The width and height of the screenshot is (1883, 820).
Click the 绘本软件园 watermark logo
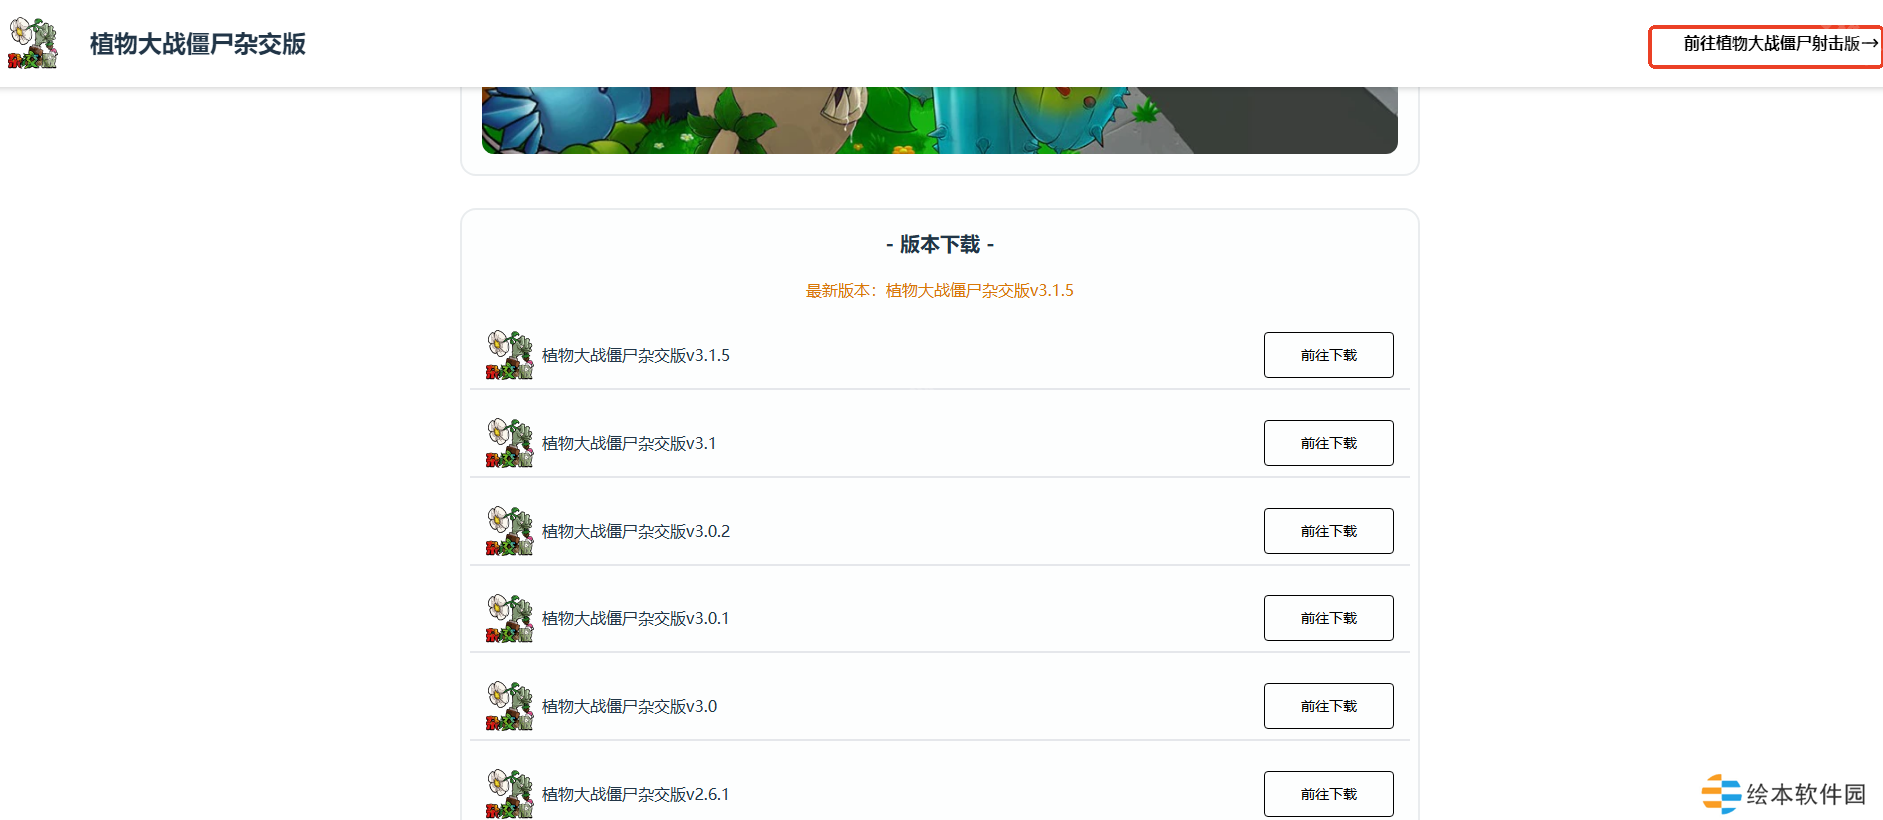(x=1784, y=794)
